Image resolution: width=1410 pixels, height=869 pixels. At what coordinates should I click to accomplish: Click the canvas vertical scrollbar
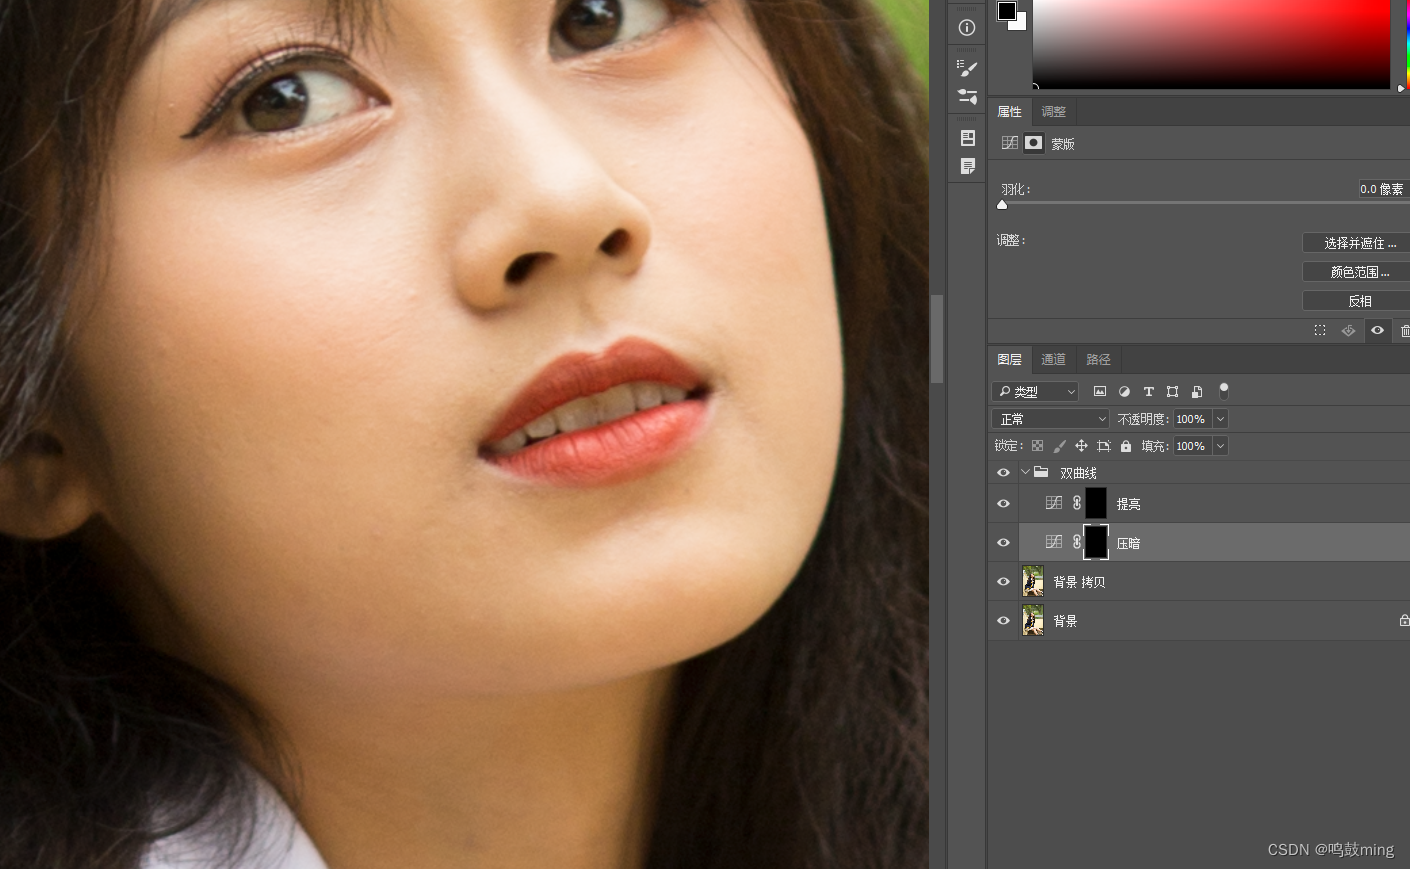point(937,339)
